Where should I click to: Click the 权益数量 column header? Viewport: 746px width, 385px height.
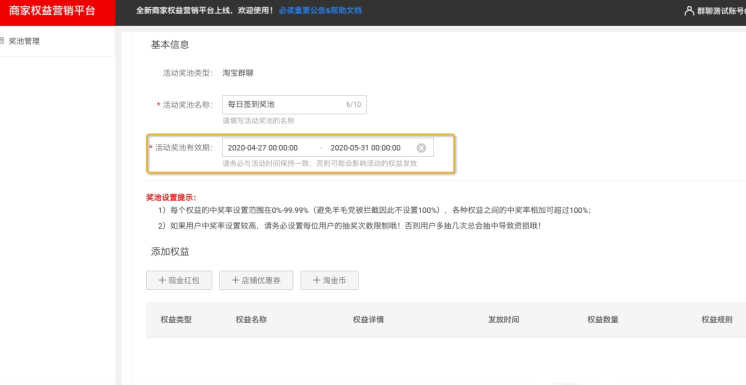tap(603, 320)
